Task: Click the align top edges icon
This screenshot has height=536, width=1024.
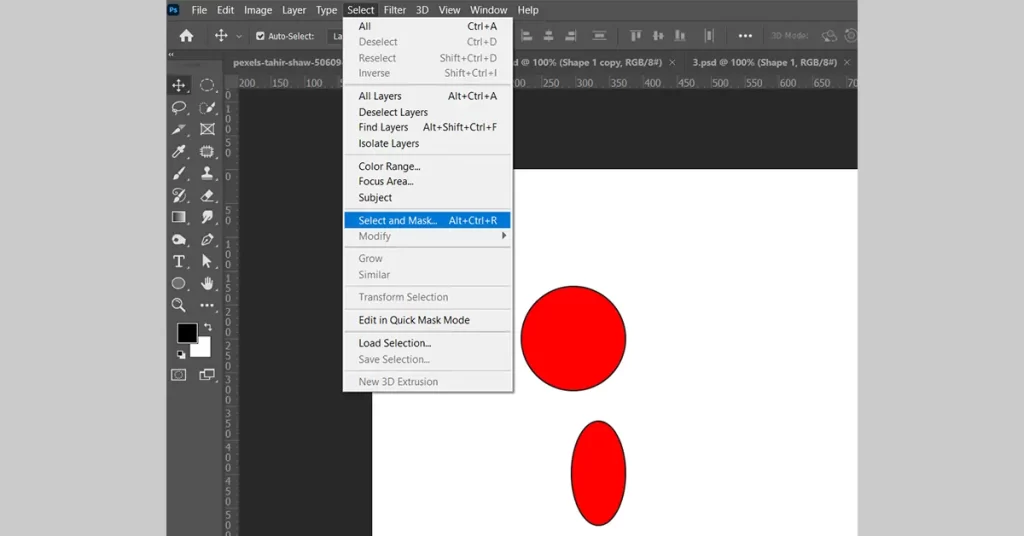Action: point(635,36)
